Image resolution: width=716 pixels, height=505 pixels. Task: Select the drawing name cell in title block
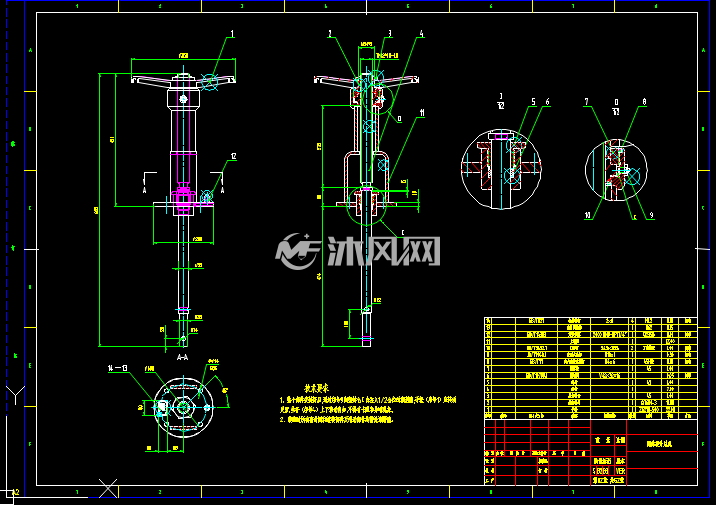pos(662,443)
